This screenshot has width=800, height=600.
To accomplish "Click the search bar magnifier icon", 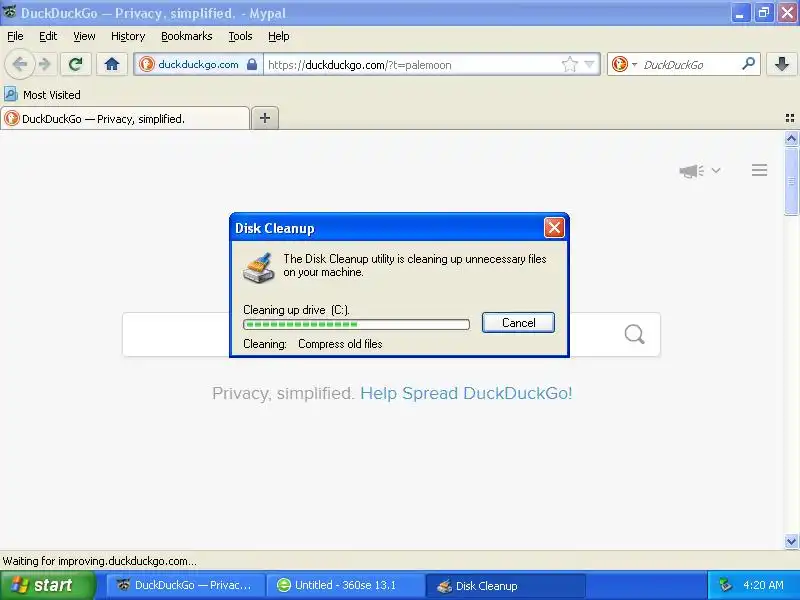I will pos(748,64).
